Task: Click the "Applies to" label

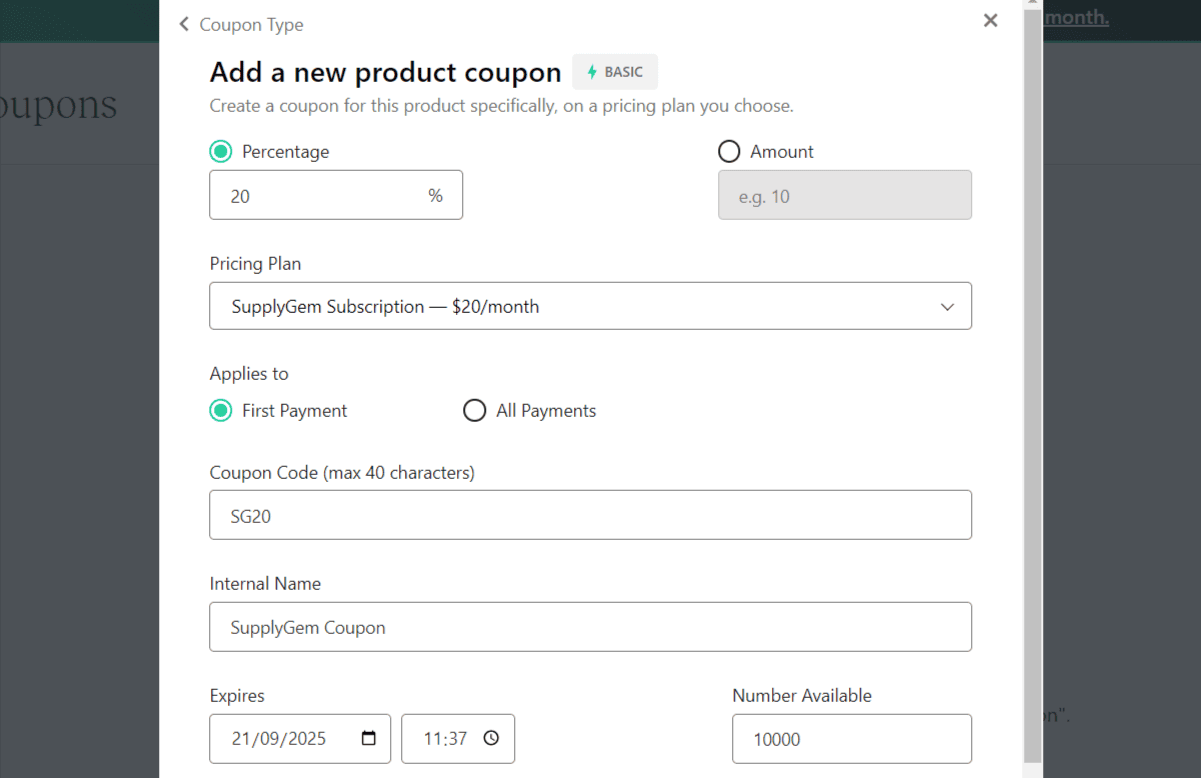Action: (249, 374)
